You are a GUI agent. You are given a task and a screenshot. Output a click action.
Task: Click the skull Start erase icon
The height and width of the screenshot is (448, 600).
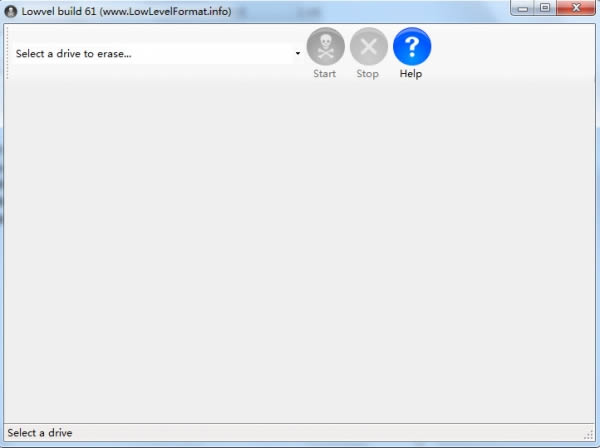(325, 47)
